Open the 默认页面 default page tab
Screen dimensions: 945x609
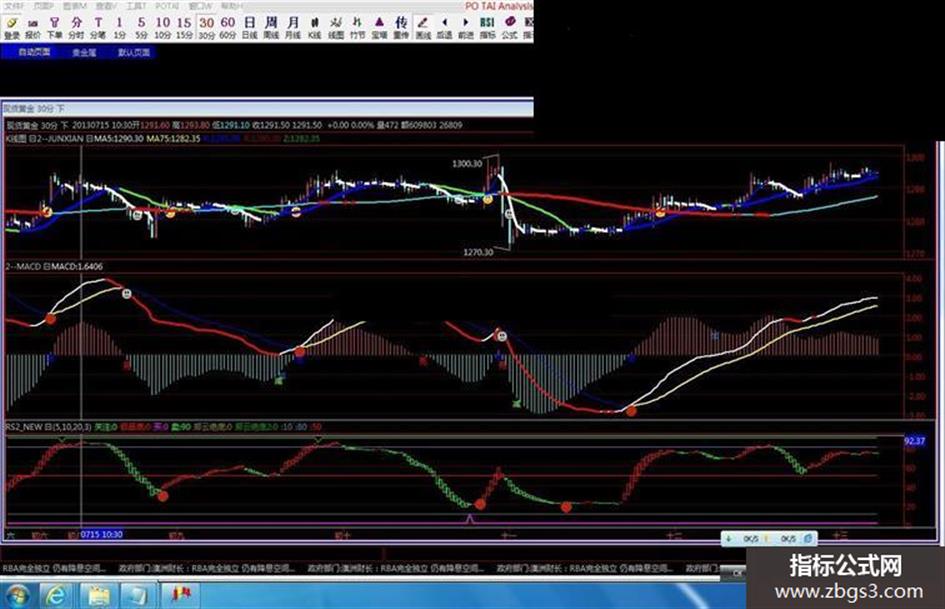point(133,52)
